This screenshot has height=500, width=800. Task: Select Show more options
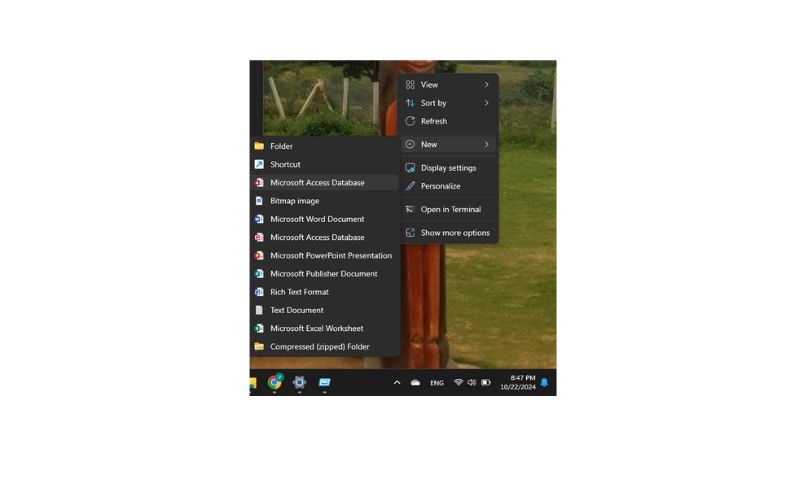(449, 233)
